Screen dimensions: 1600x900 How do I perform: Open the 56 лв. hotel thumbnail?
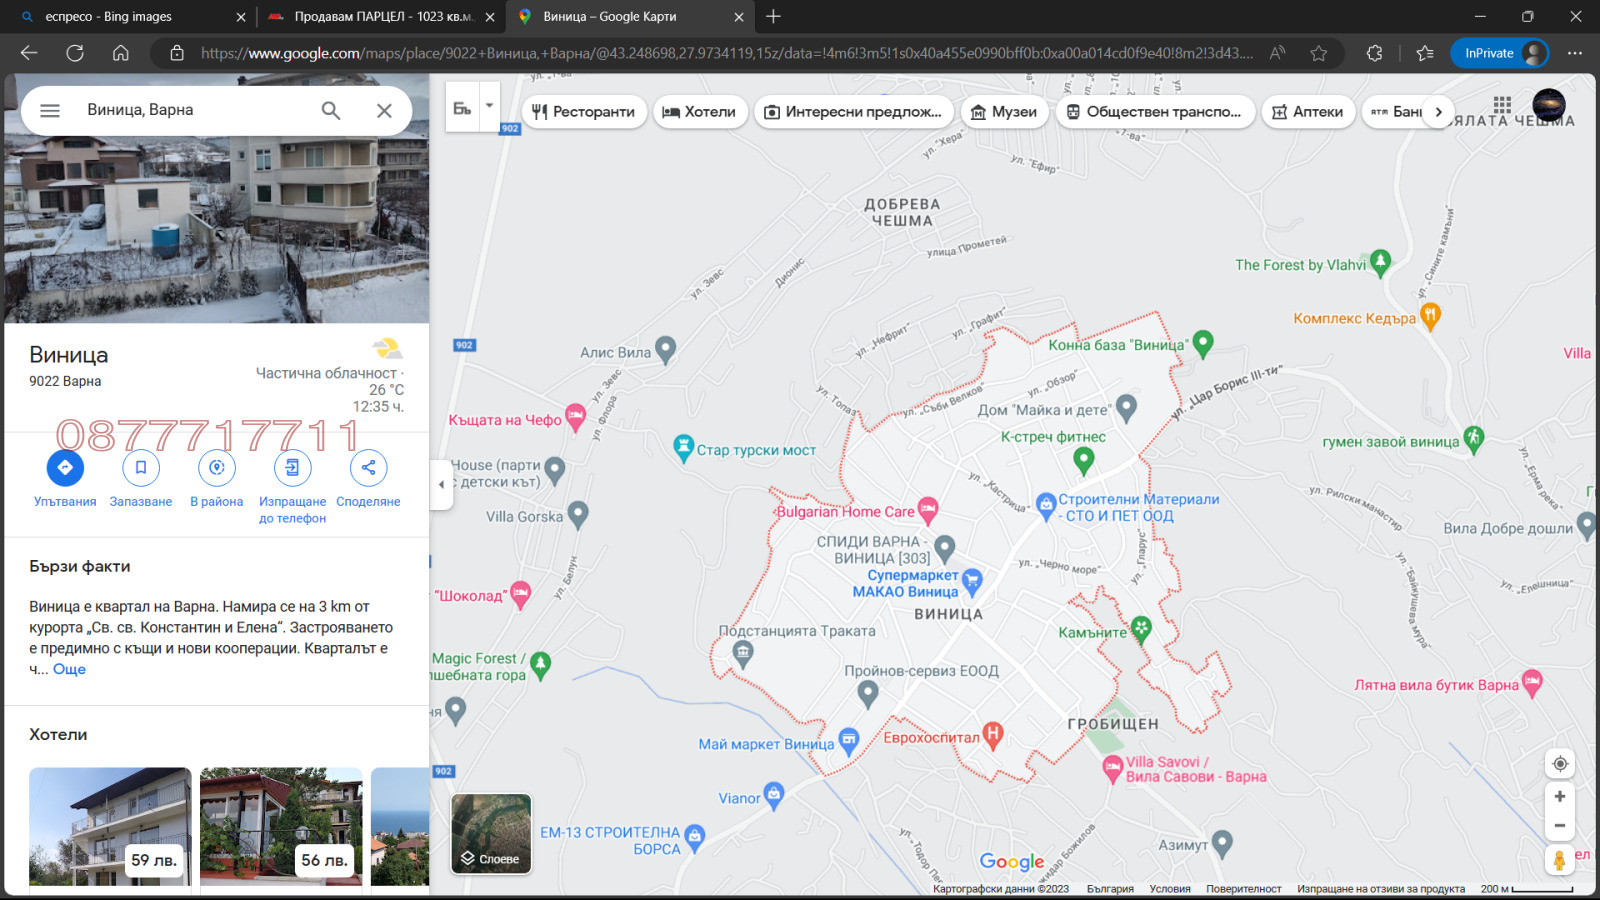(x=281, y=826)
